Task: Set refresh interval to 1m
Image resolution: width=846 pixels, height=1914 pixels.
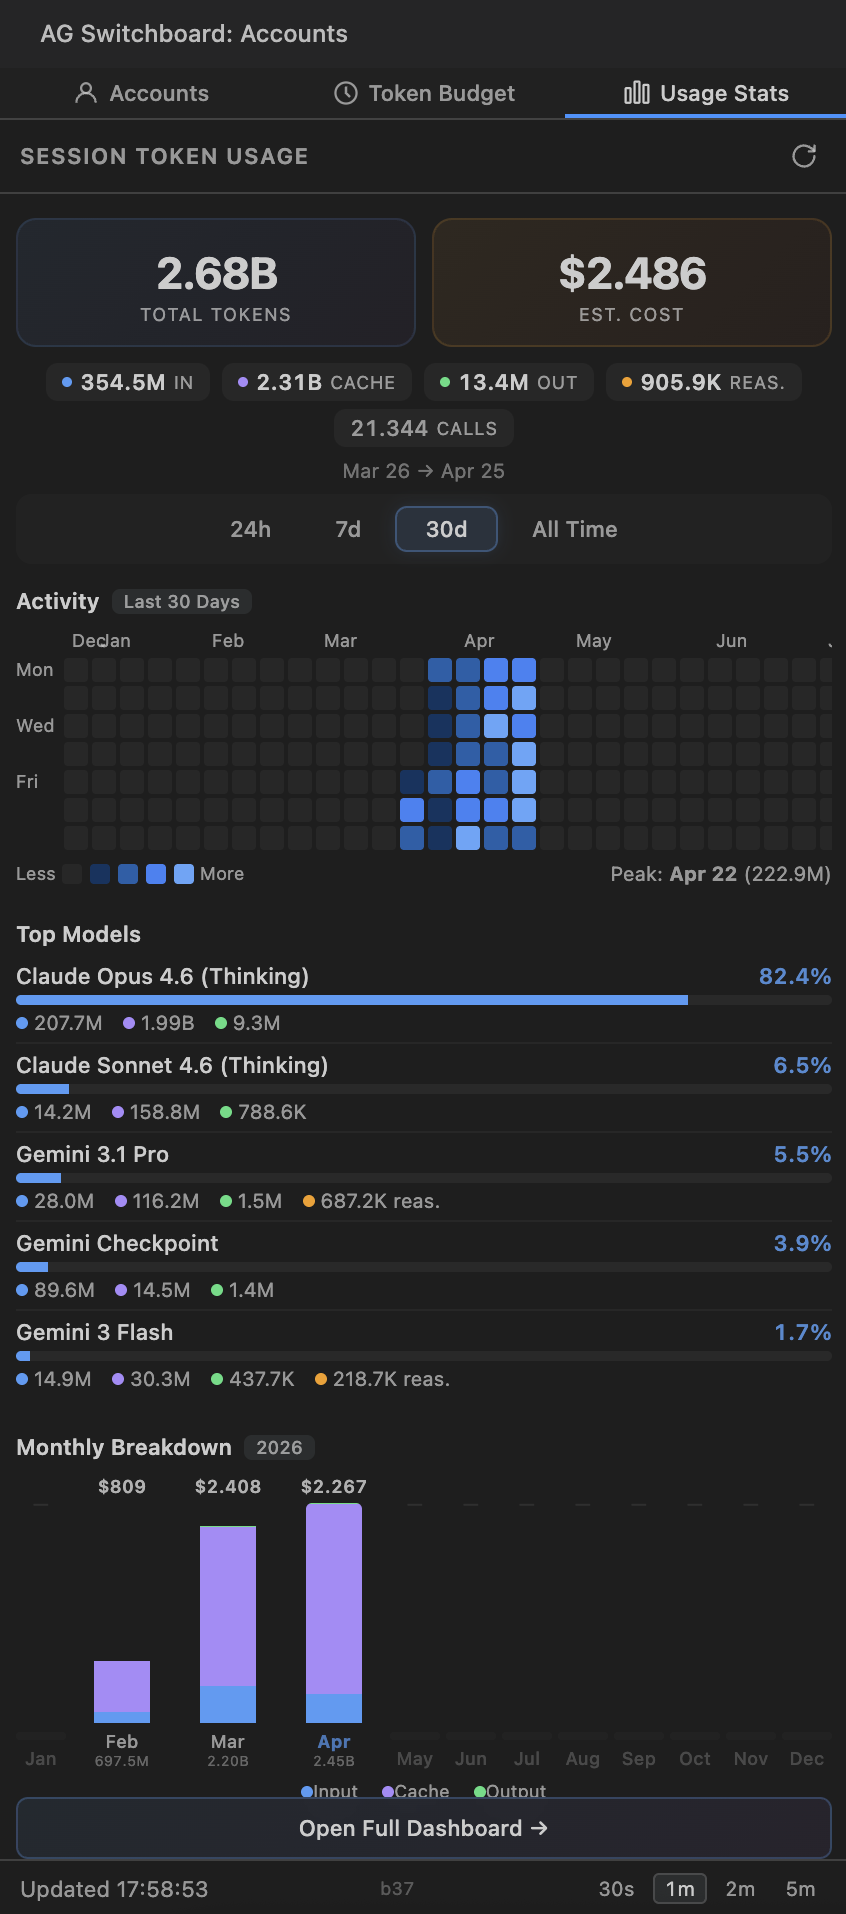Action: click(x=680, y=1889)
